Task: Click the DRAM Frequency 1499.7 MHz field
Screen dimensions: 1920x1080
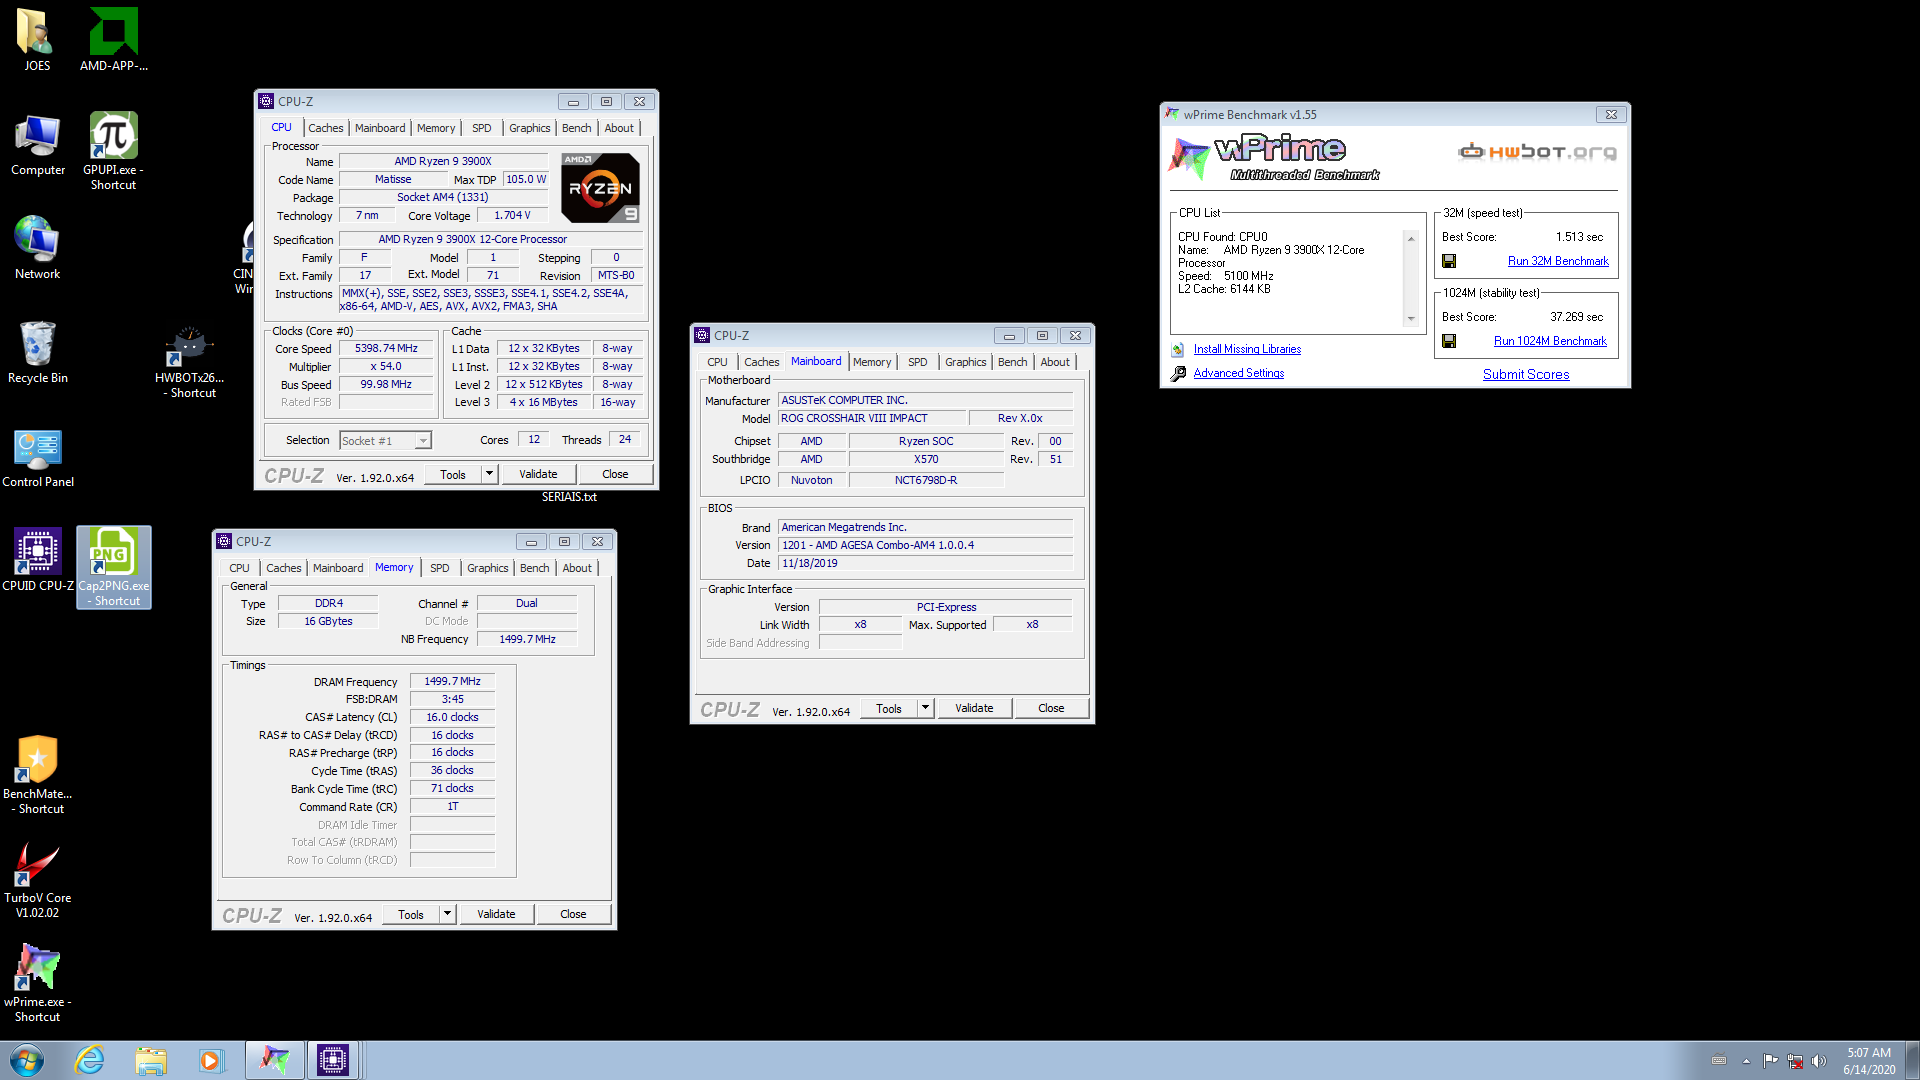Action: pos(452,681)
